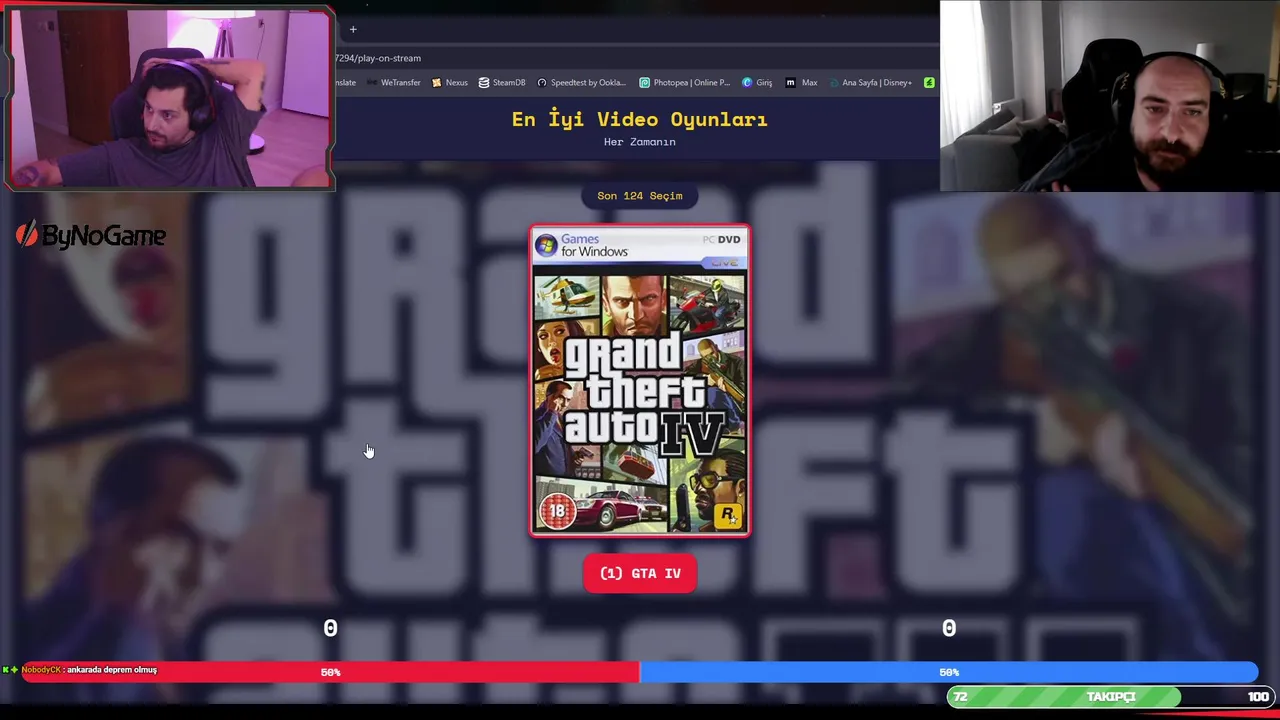Click the red 50% vote bar
The width and height of the screenshot is (1280, 720).
pyautogui.click(x=331, y=673)
